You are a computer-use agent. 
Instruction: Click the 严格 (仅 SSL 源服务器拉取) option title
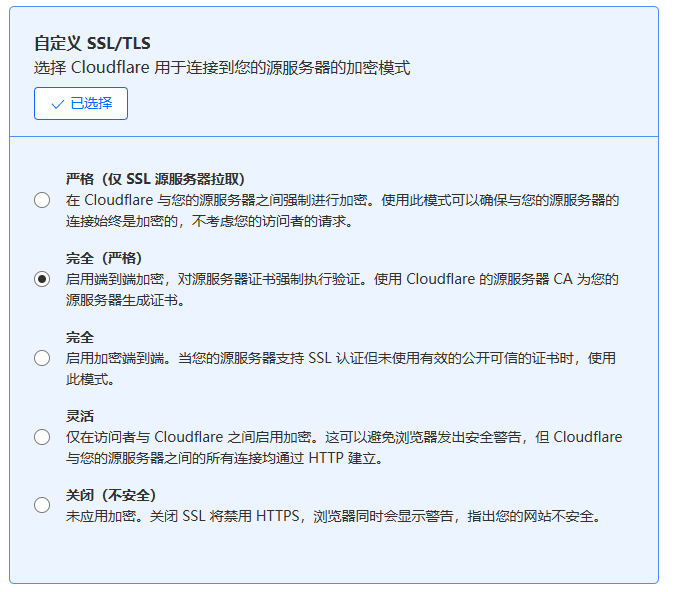tap(155, 179)
